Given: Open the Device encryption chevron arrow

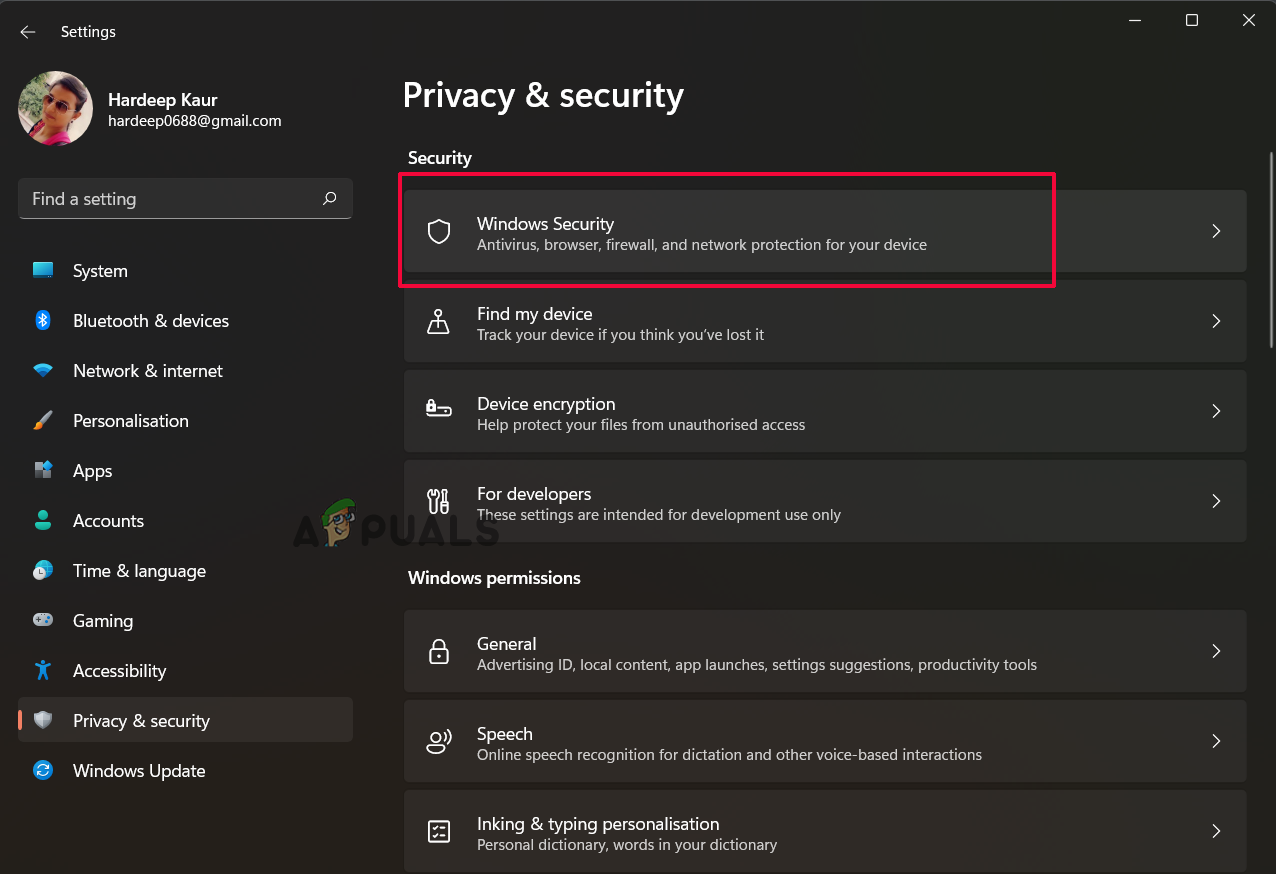Looking at the screenshot, I should [1216, 411].
